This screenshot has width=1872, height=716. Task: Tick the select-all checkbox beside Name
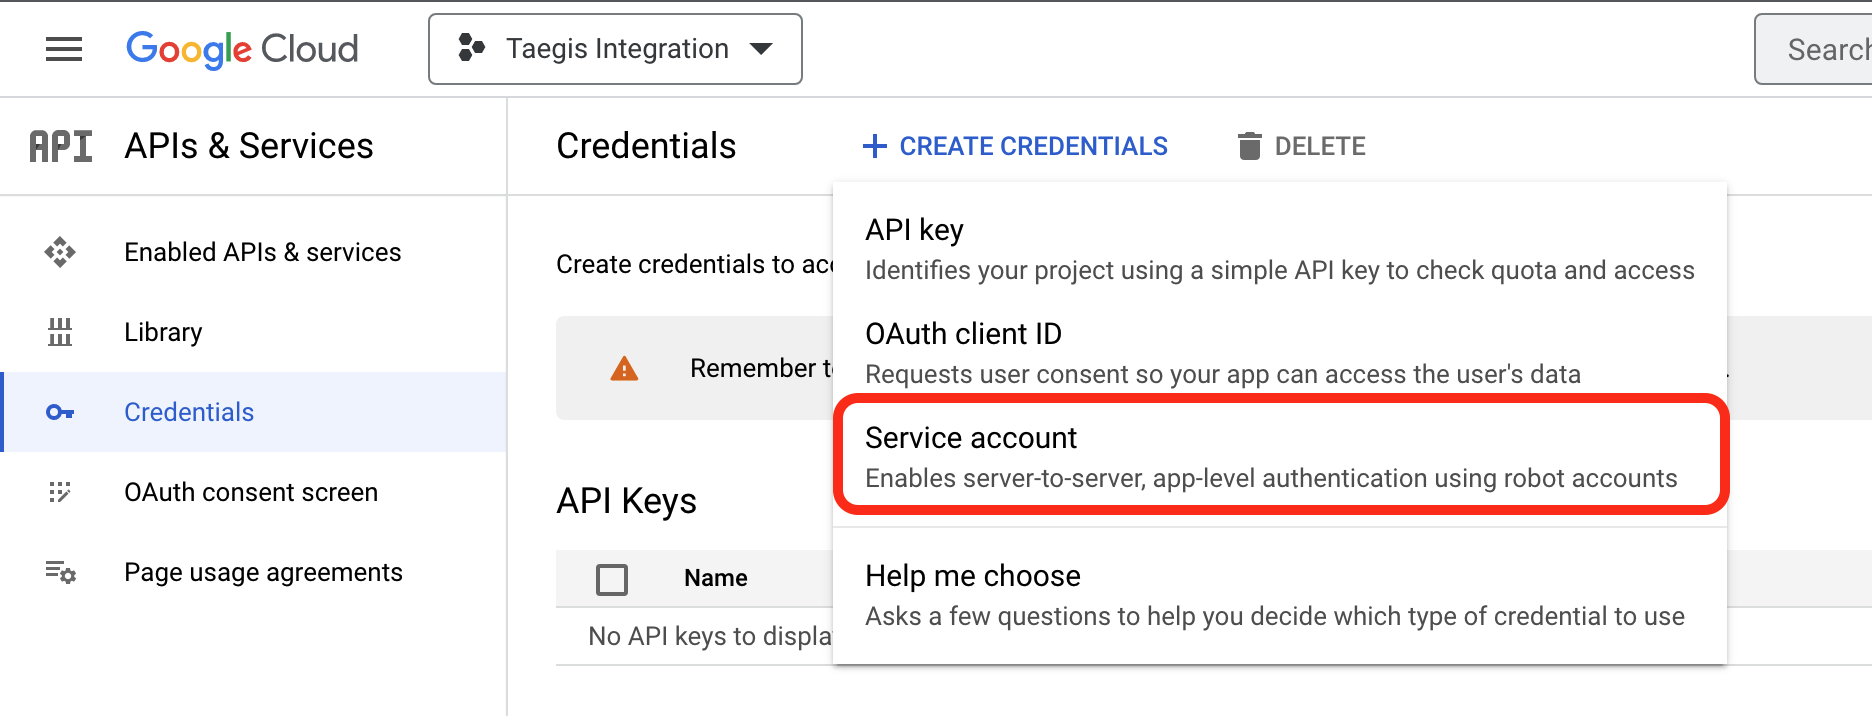tap(612, 579)
